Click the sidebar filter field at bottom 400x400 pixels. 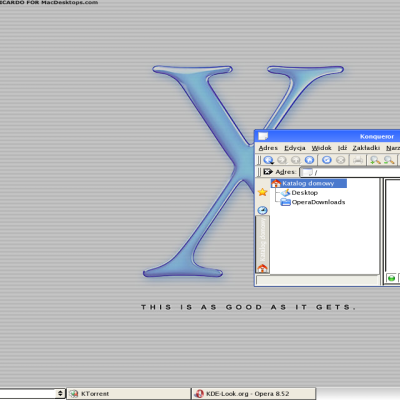click(x=317, y=280)
